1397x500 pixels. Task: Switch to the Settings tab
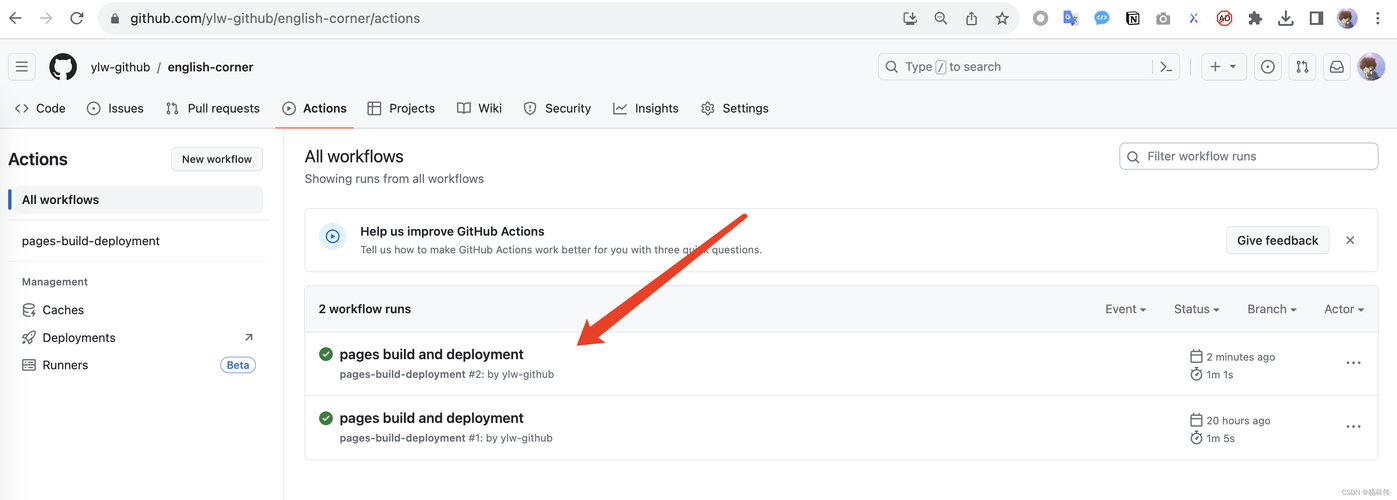735,108
